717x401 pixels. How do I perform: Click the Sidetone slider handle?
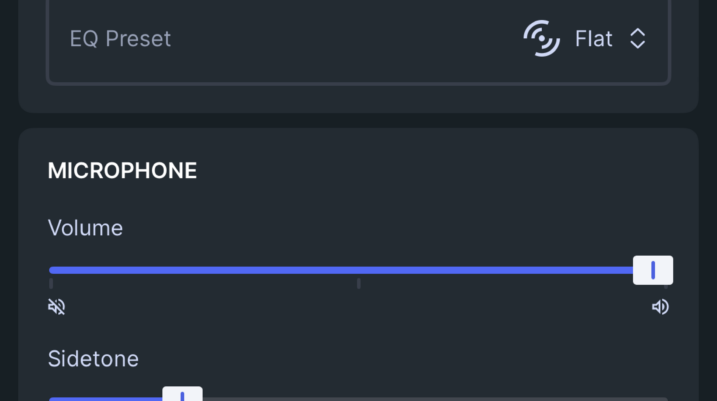(182, 396)
